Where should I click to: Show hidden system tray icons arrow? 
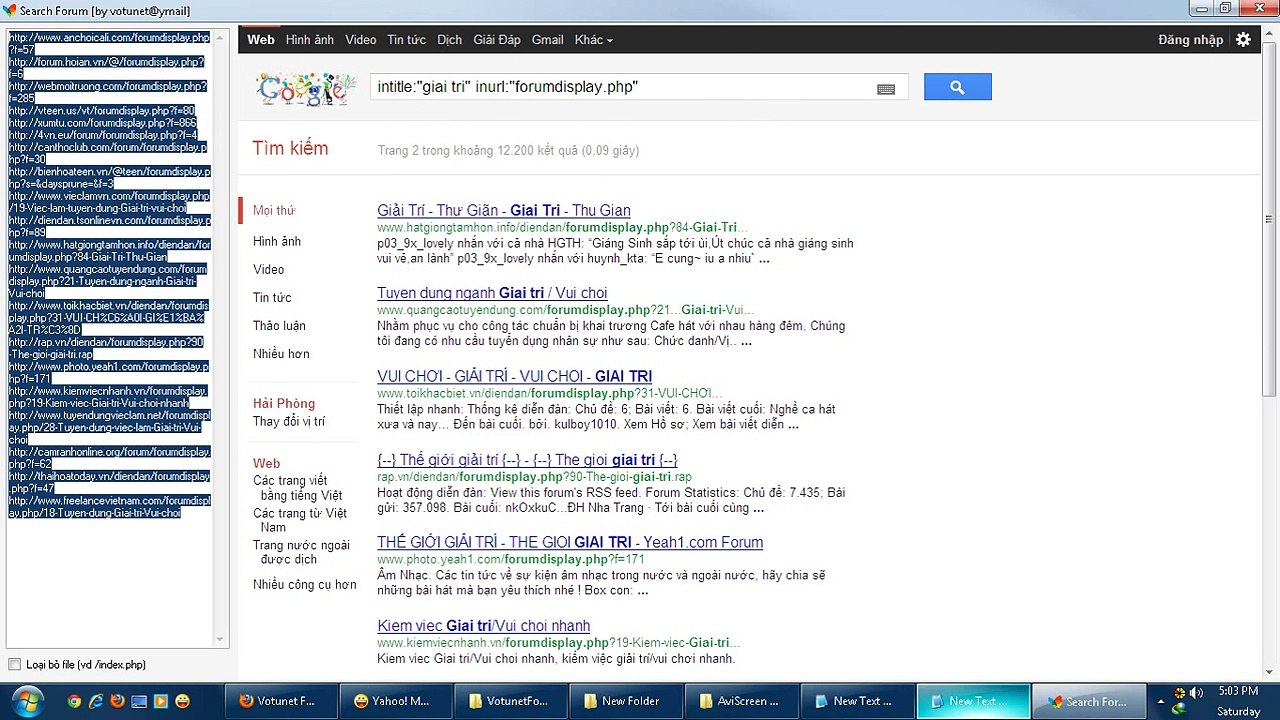click(1160, 701)
